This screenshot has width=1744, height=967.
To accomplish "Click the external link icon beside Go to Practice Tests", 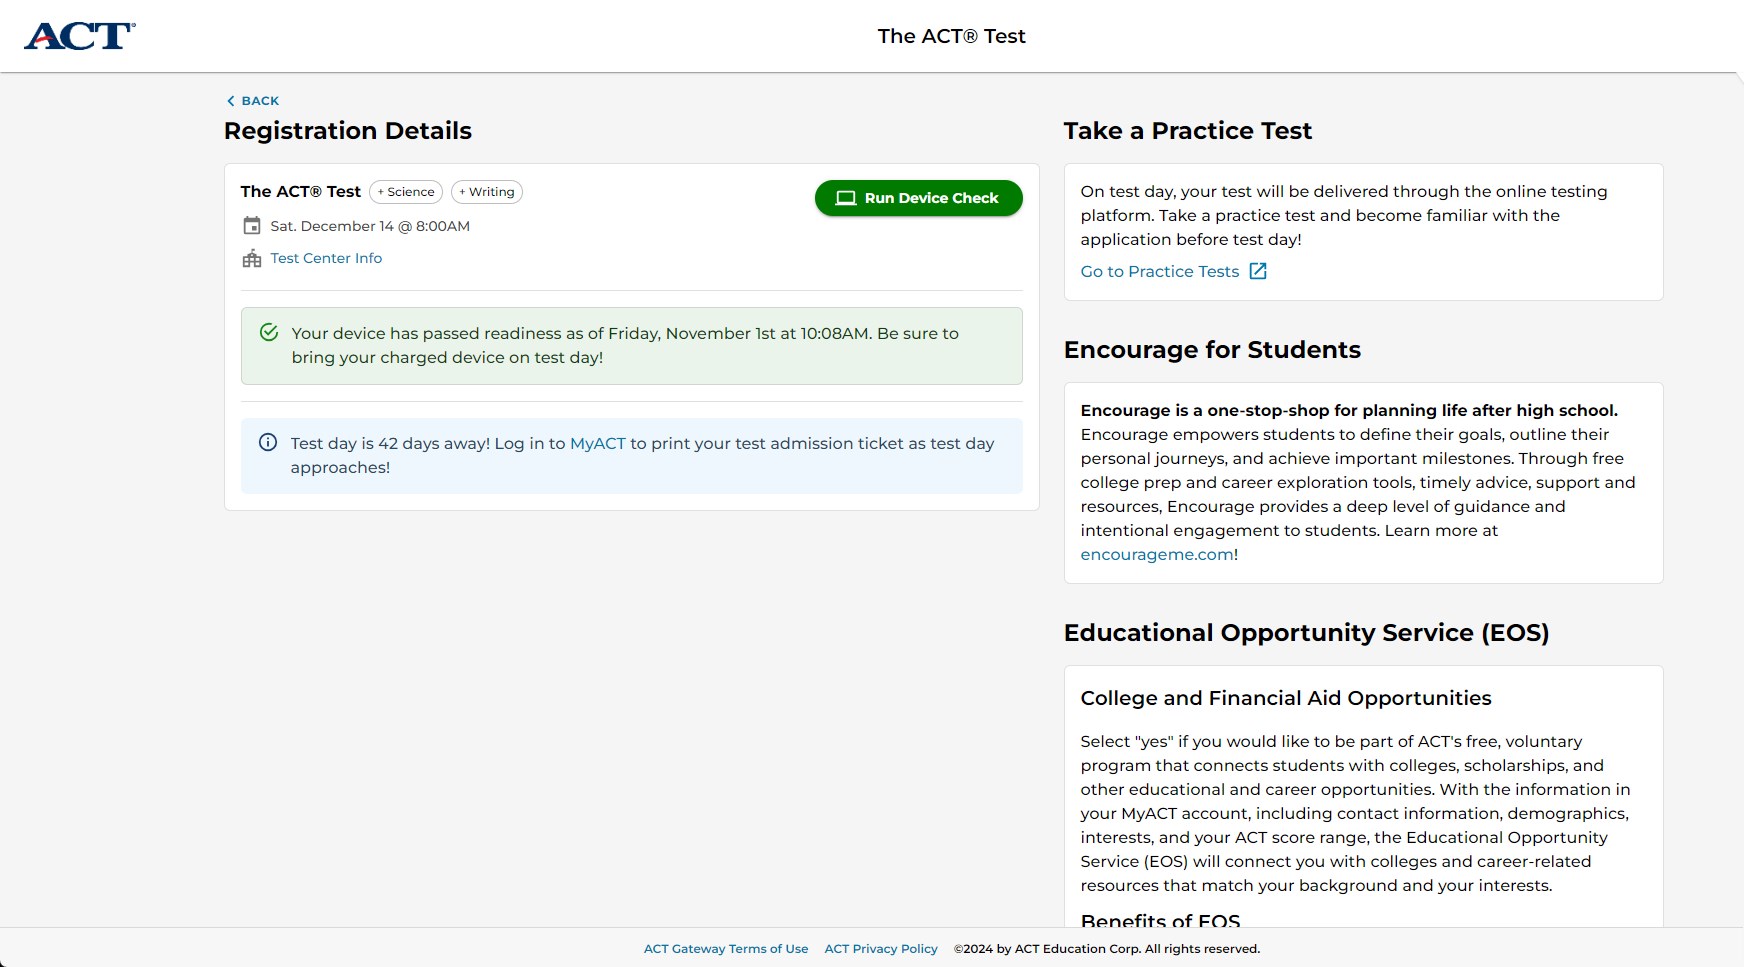I will [x=1258, y=270].
